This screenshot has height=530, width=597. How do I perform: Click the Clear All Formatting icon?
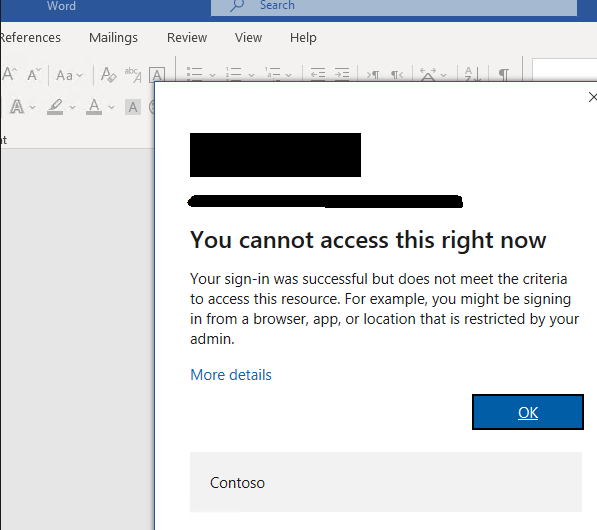108,75
